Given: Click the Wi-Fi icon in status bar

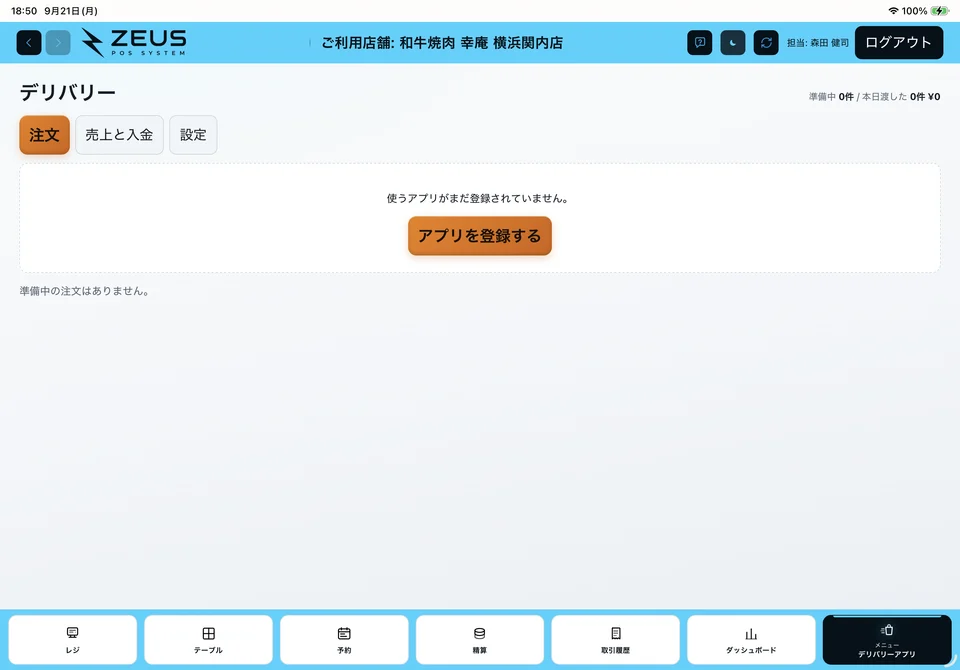Looking at the screenshot, I should coord(893,11).
